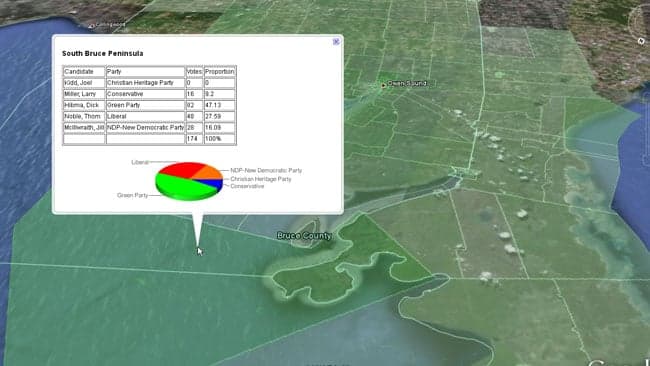Click the green Green Party pie slice

pos(182,187)
